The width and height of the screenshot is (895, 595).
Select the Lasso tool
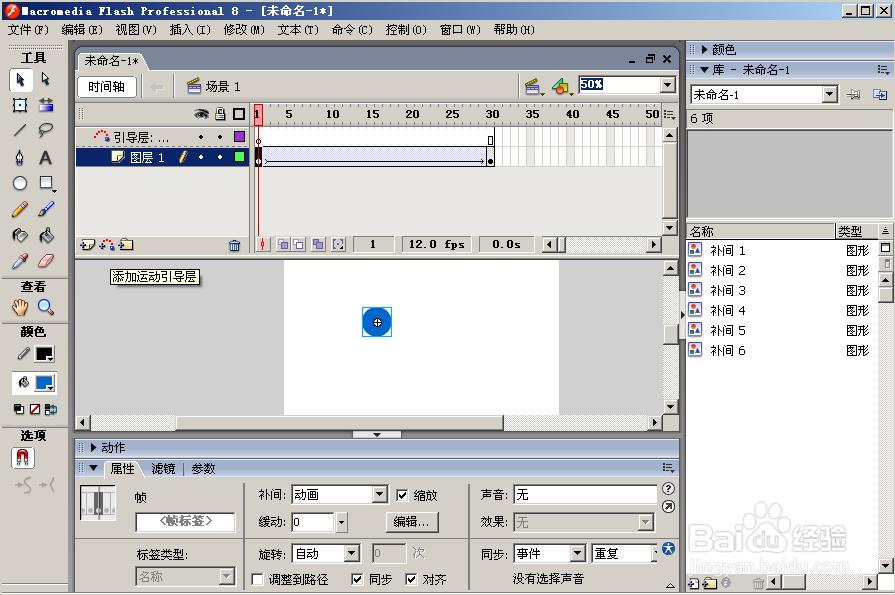tap(46, 130)
